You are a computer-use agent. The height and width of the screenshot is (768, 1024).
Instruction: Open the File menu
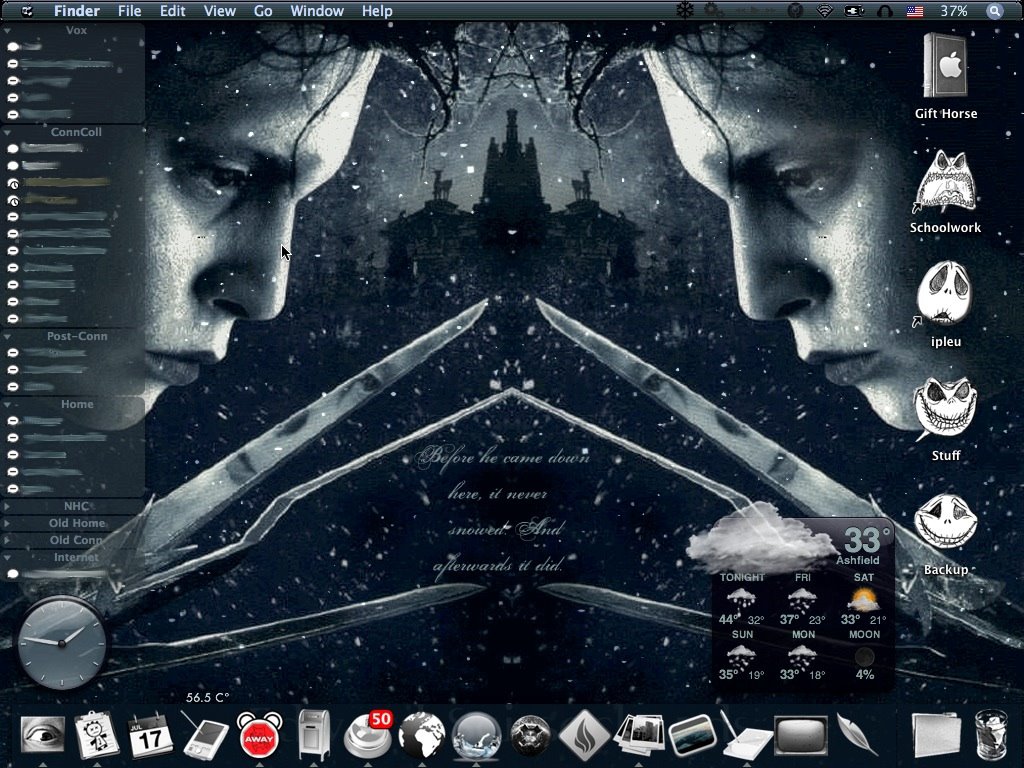[x=129, y=10]
